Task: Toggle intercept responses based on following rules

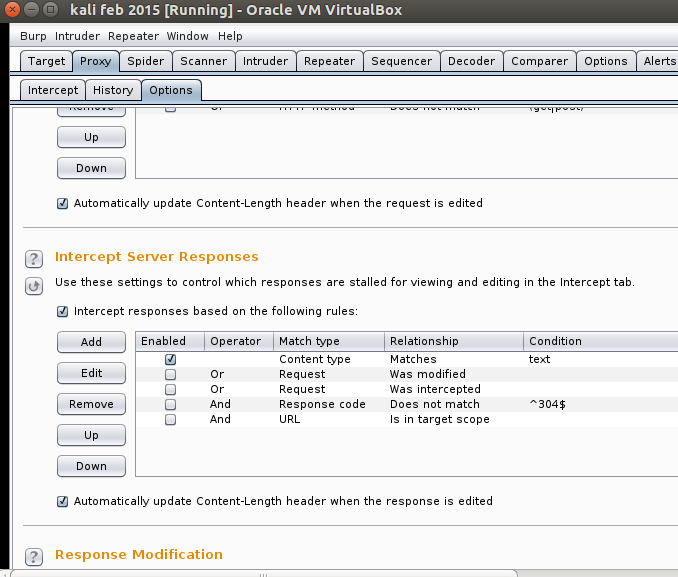Action: pos(62,311)
